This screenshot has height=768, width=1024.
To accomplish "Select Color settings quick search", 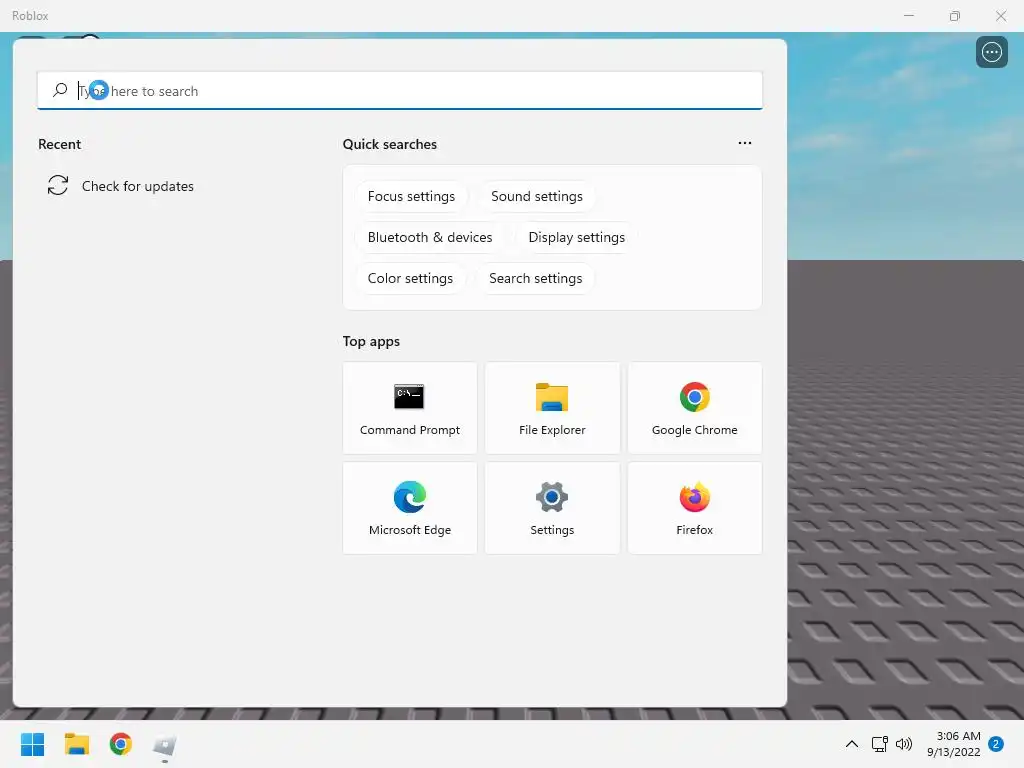I will click(410, 279).
